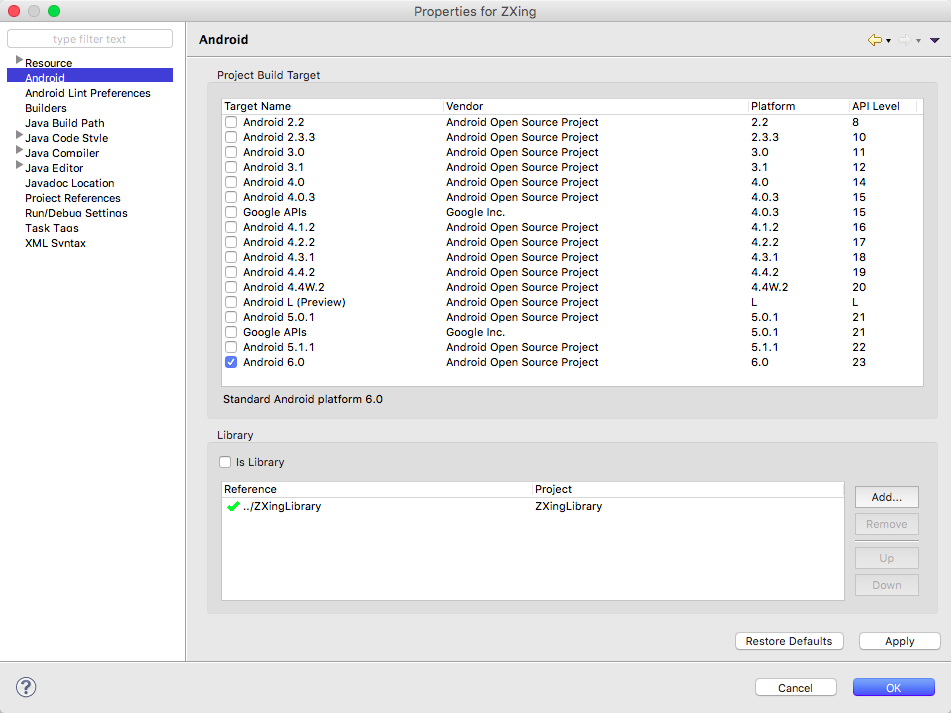Viewport: 951px width, 713px height.
Task: Open the Builders properties page
Action: pyautogui.click(x=46, y=108)
